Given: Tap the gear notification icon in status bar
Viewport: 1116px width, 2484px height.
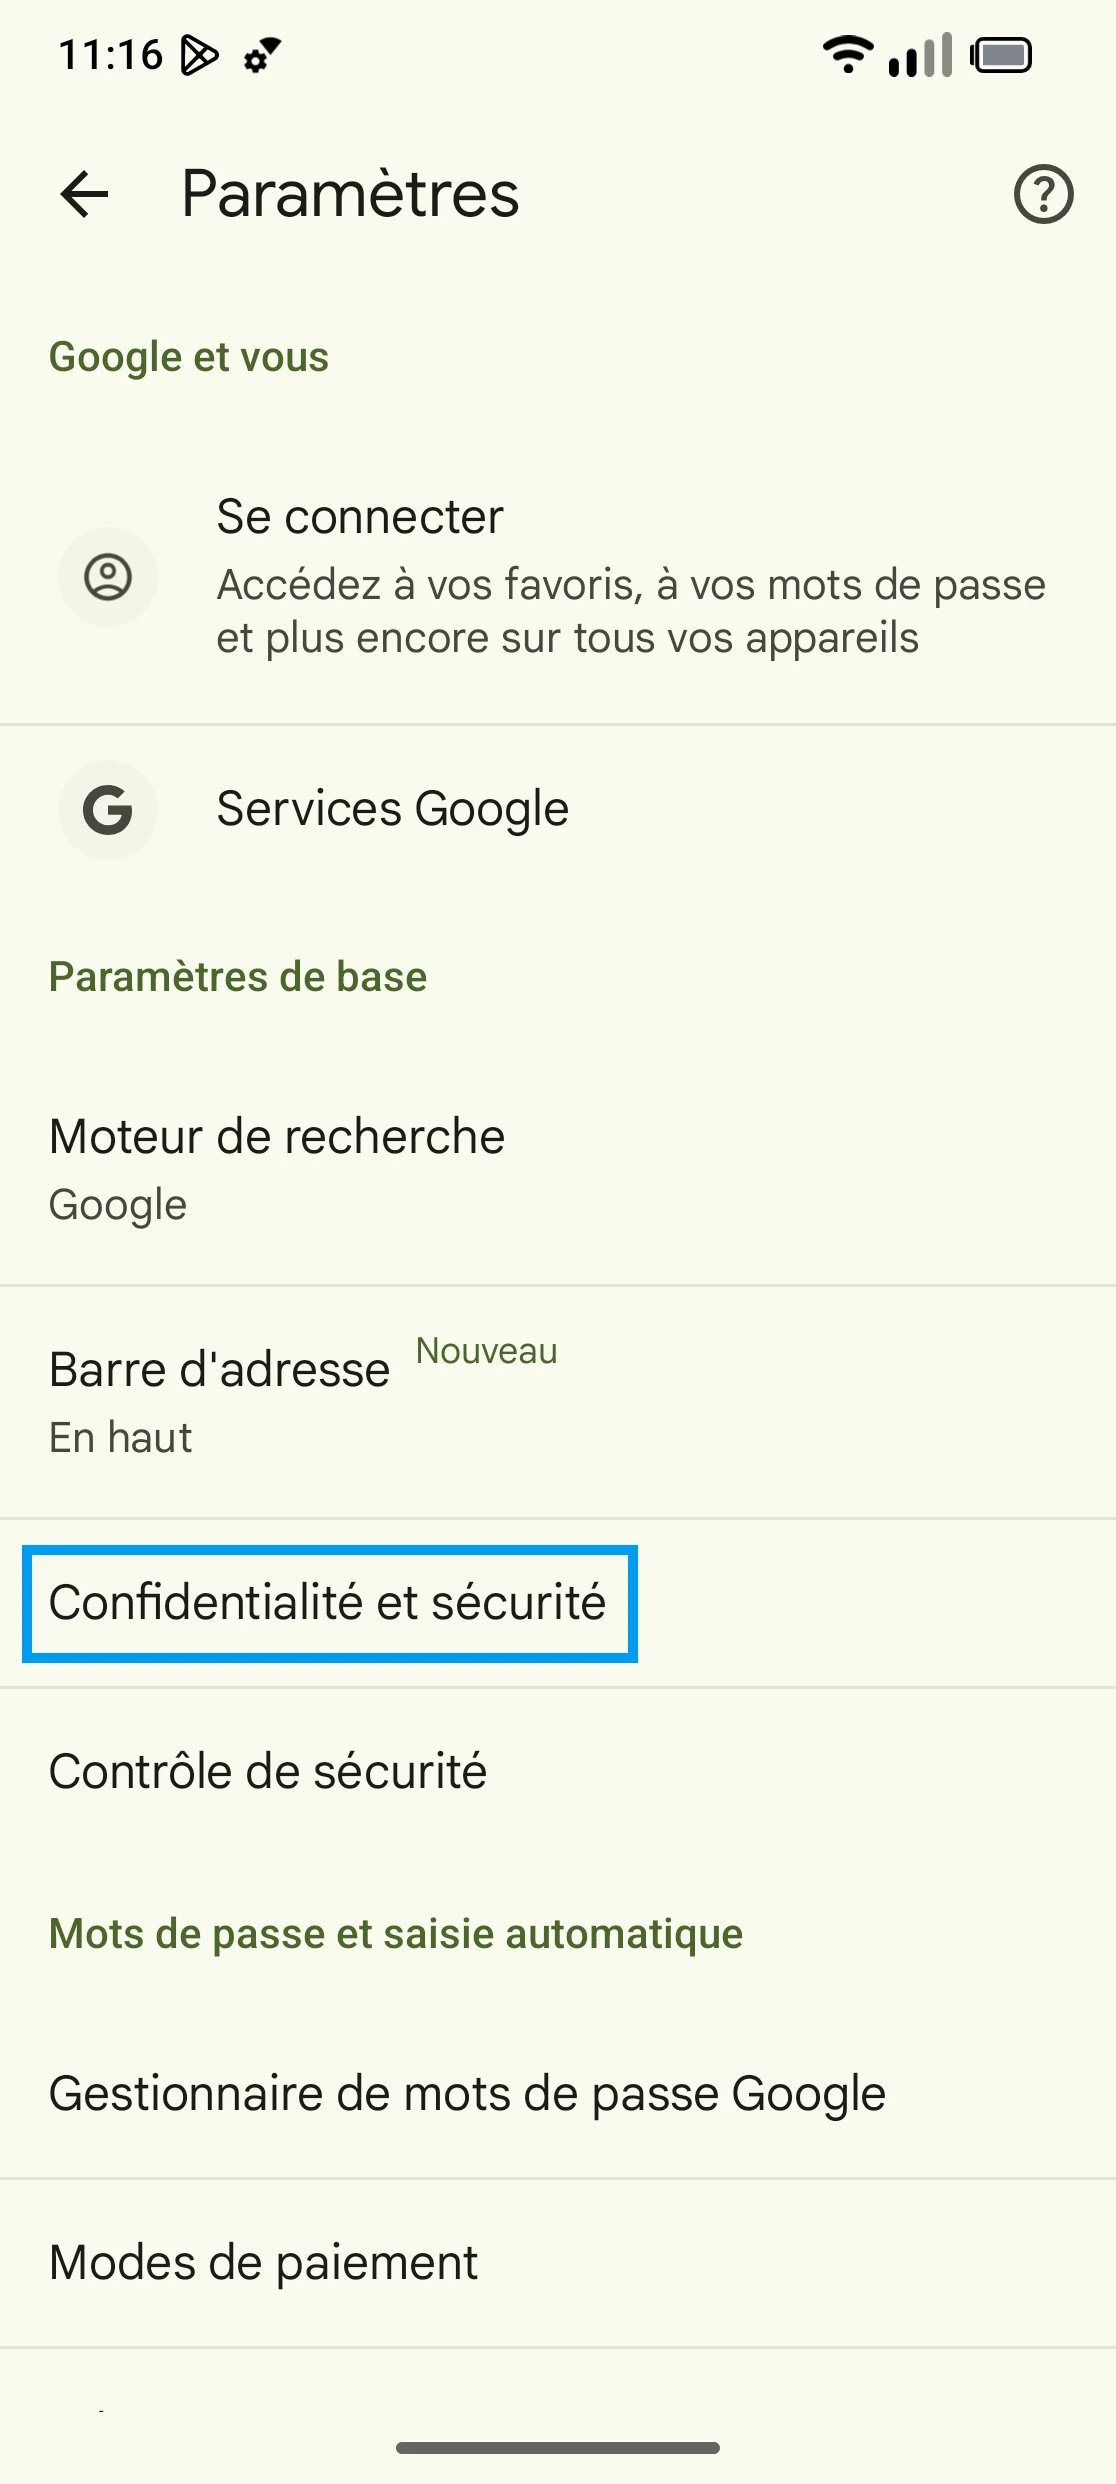Looking at the screenshot, I should click(x=262, y=55).
